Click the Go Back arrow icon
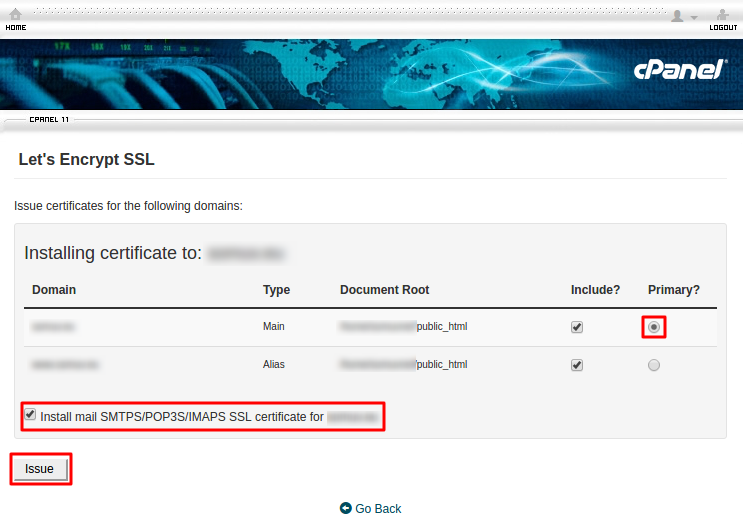 (x=346, y=508)
